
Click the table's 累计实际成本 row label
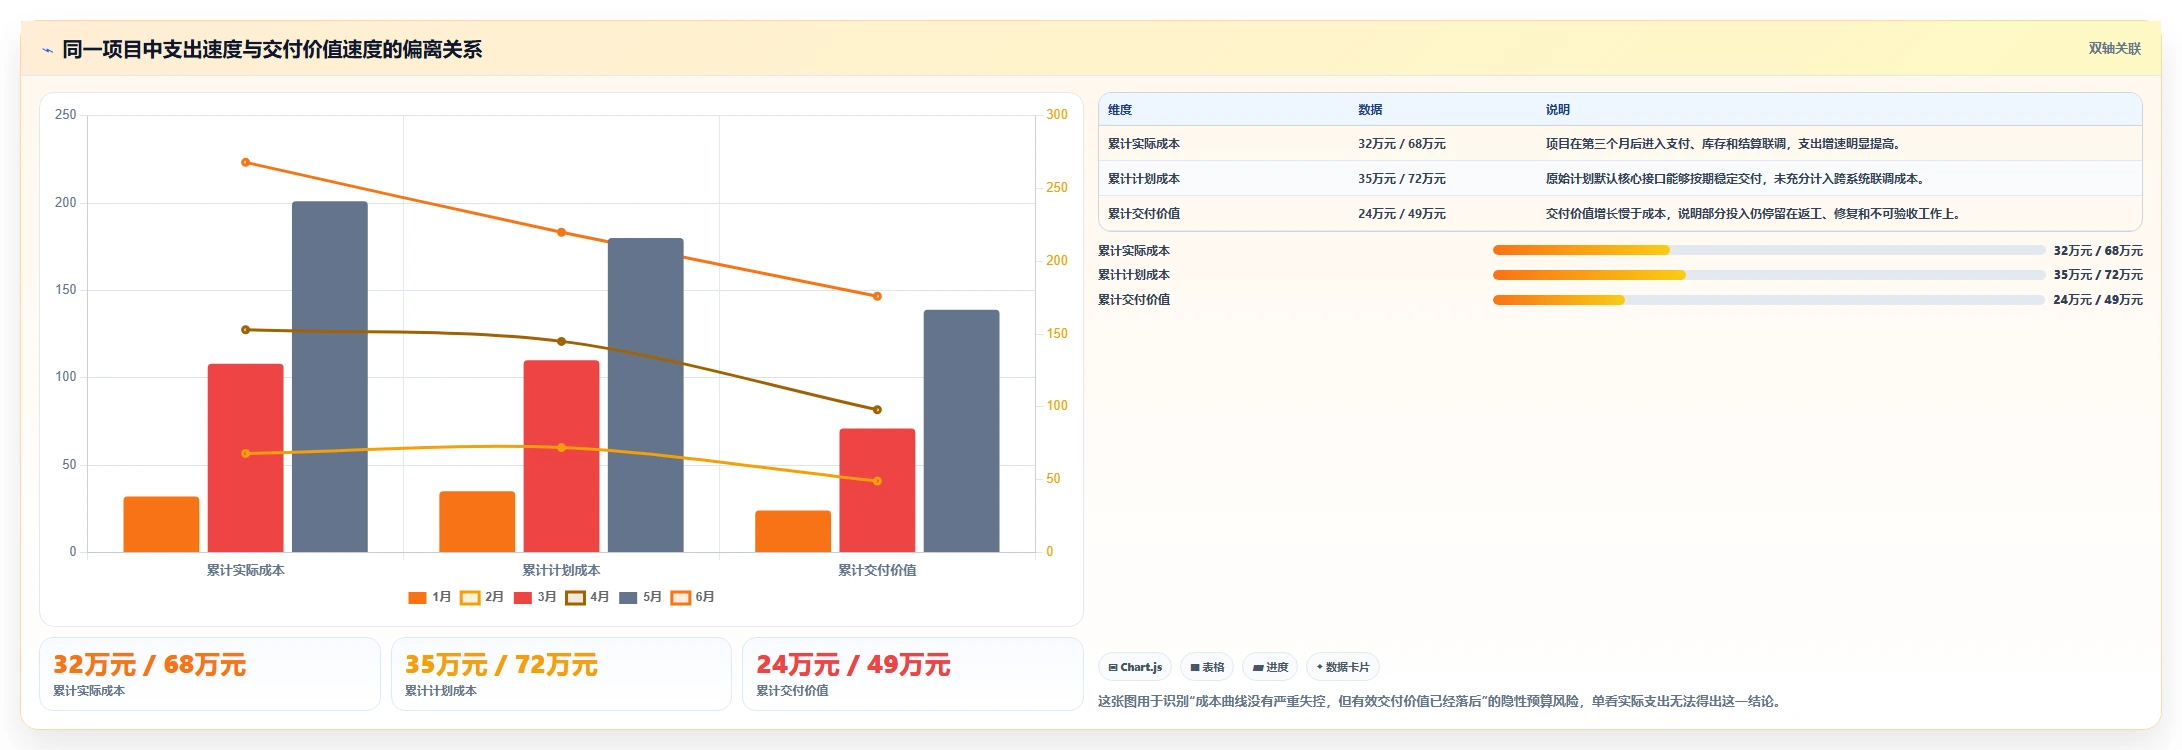pos(1144,144)
